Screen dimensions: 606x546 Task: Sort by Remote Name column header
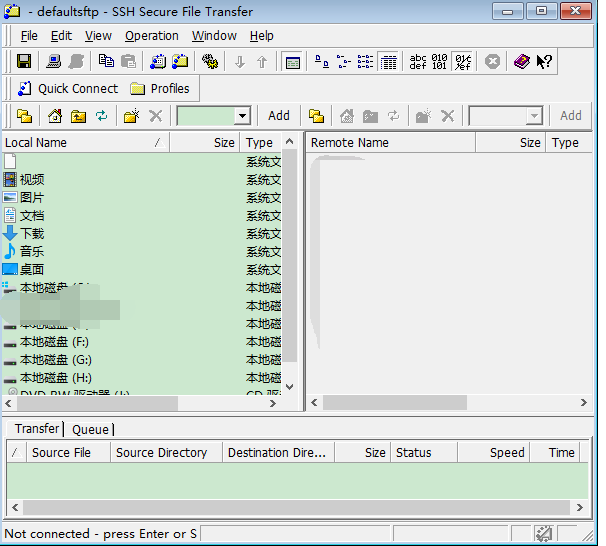(x=391, y=143)
